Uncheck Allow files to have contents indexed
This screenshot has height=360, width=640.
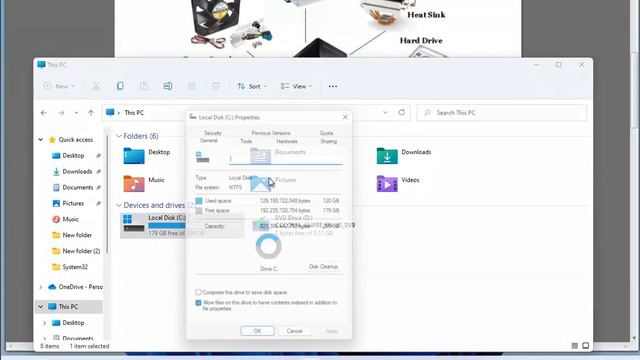point(198,303)
